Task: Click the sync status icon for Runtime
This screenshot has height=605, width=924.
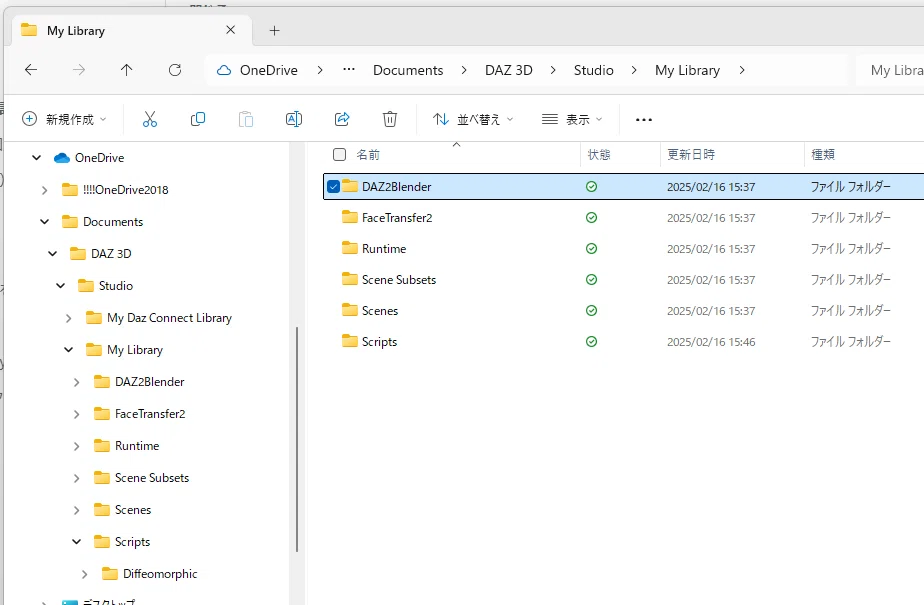Action: coord(591,249)
